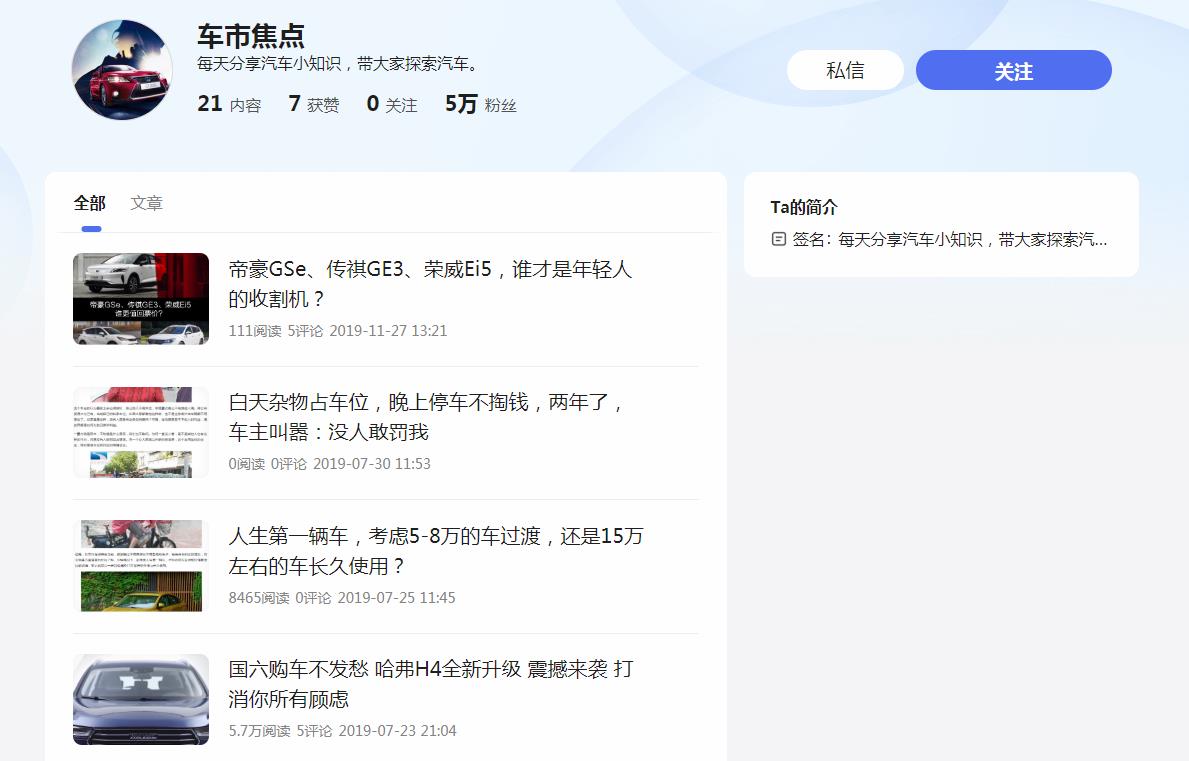Click the 7 获赞 count
Screen dimensions: 1189x761
point(314,104)
